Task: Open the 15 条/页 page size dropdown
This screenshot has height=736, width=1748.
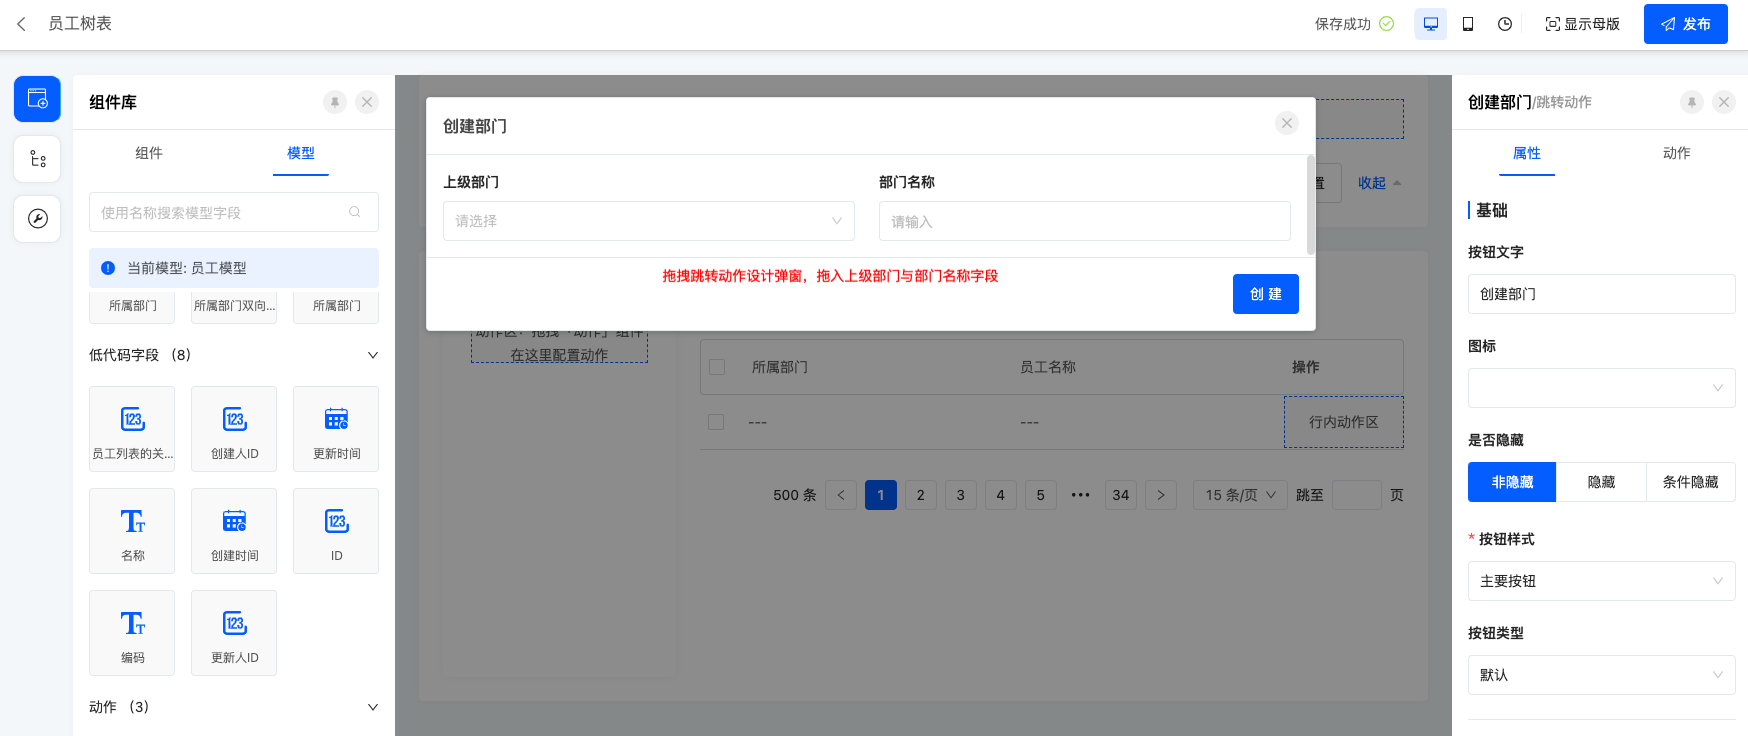Action: click(x=1240, y=495)
